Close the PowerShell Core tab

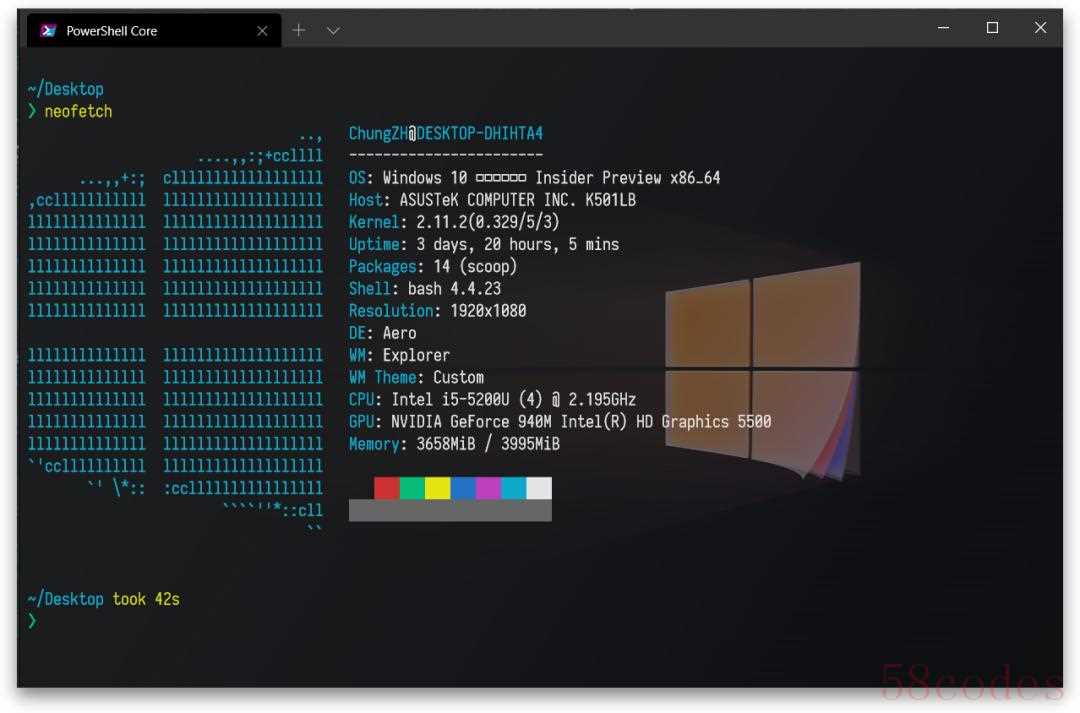tap(262, 31)
